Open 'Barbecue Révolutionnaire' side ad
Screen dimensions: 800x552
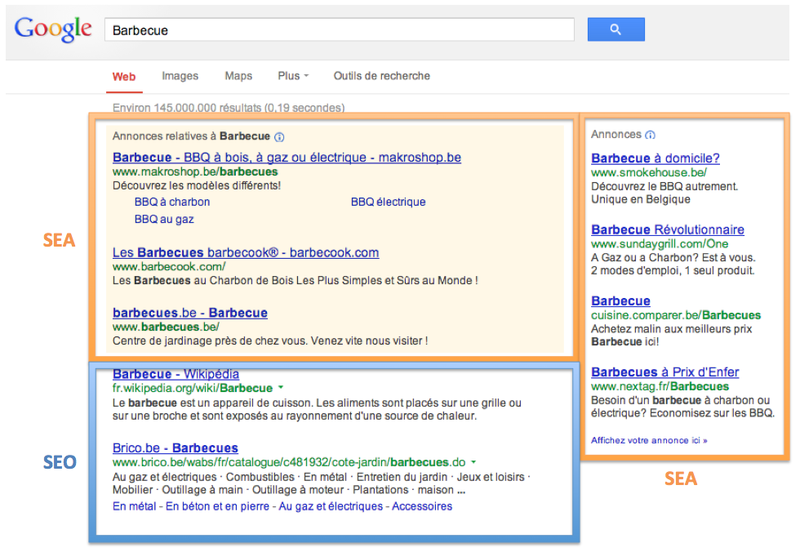(667, 230)
